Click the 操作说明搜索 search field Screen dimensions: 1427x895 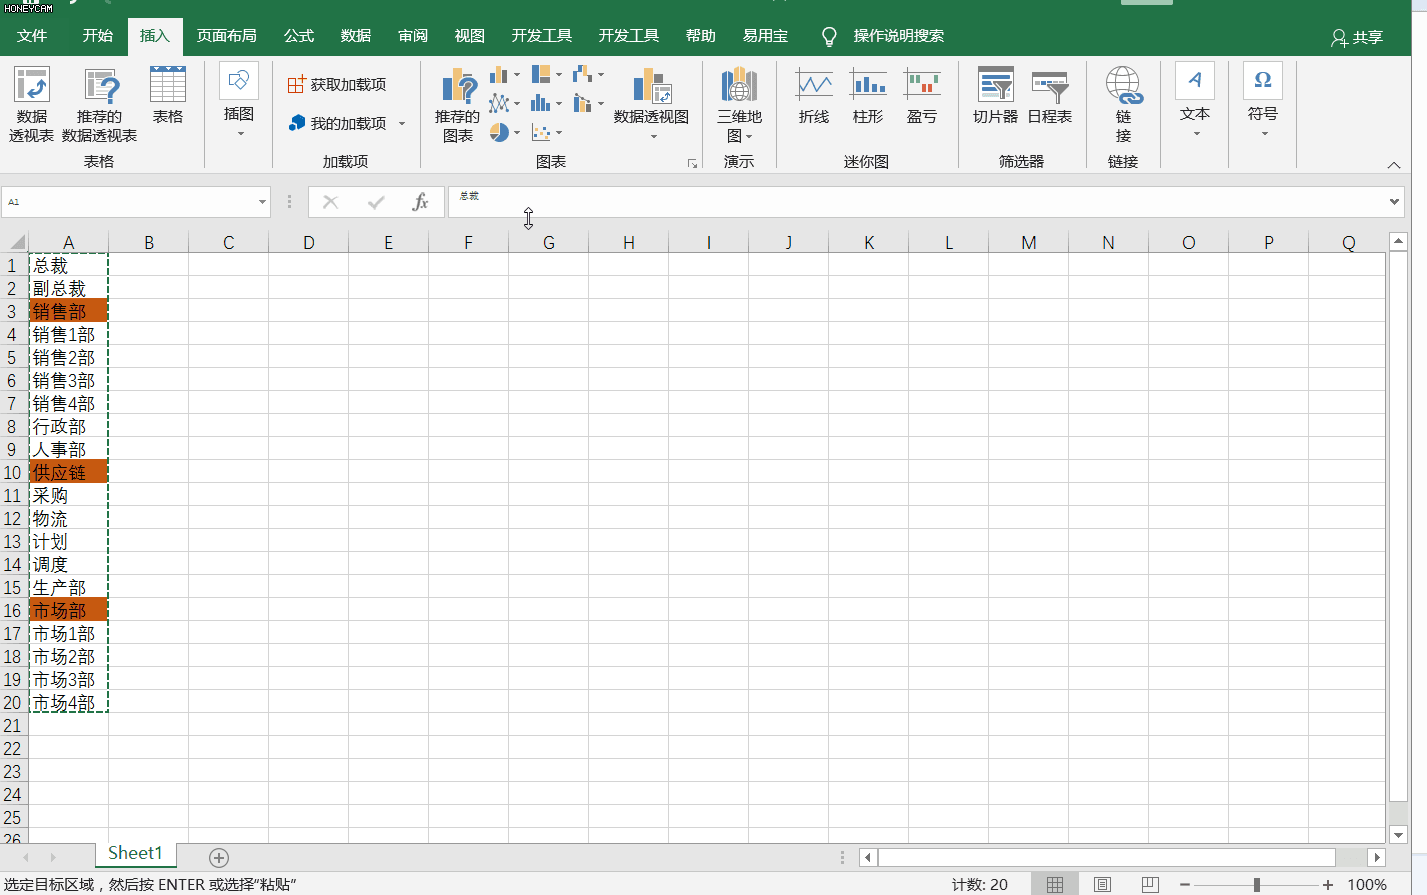click(x=899, y=36)
